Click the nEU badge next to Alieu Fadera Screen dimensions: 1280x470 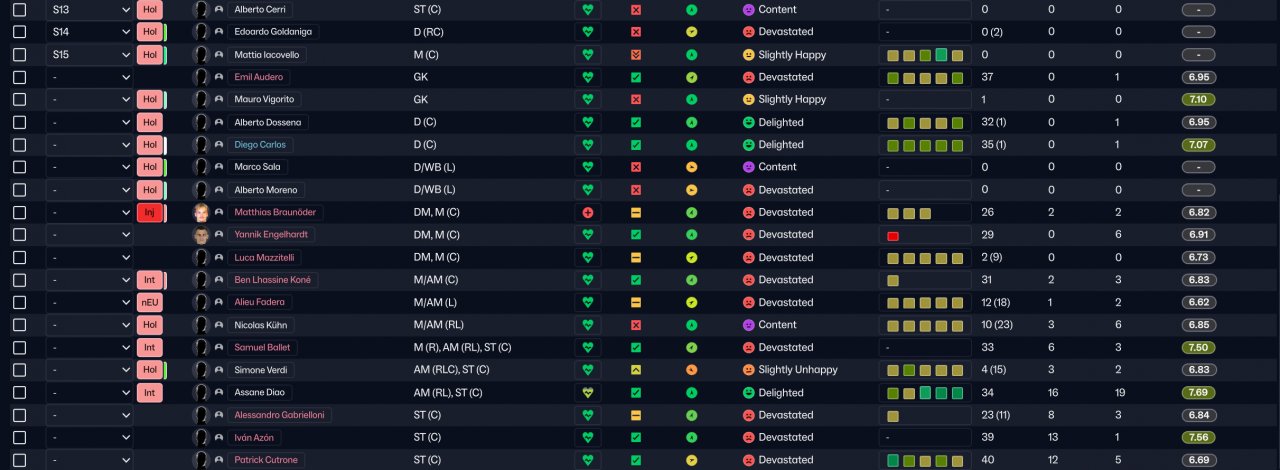[149, 302]
